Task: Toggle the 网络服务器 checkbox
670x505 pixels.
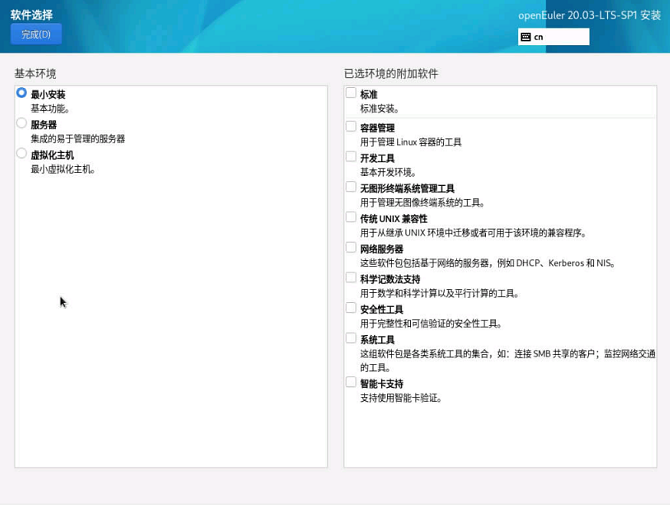Action: [351, 248]
